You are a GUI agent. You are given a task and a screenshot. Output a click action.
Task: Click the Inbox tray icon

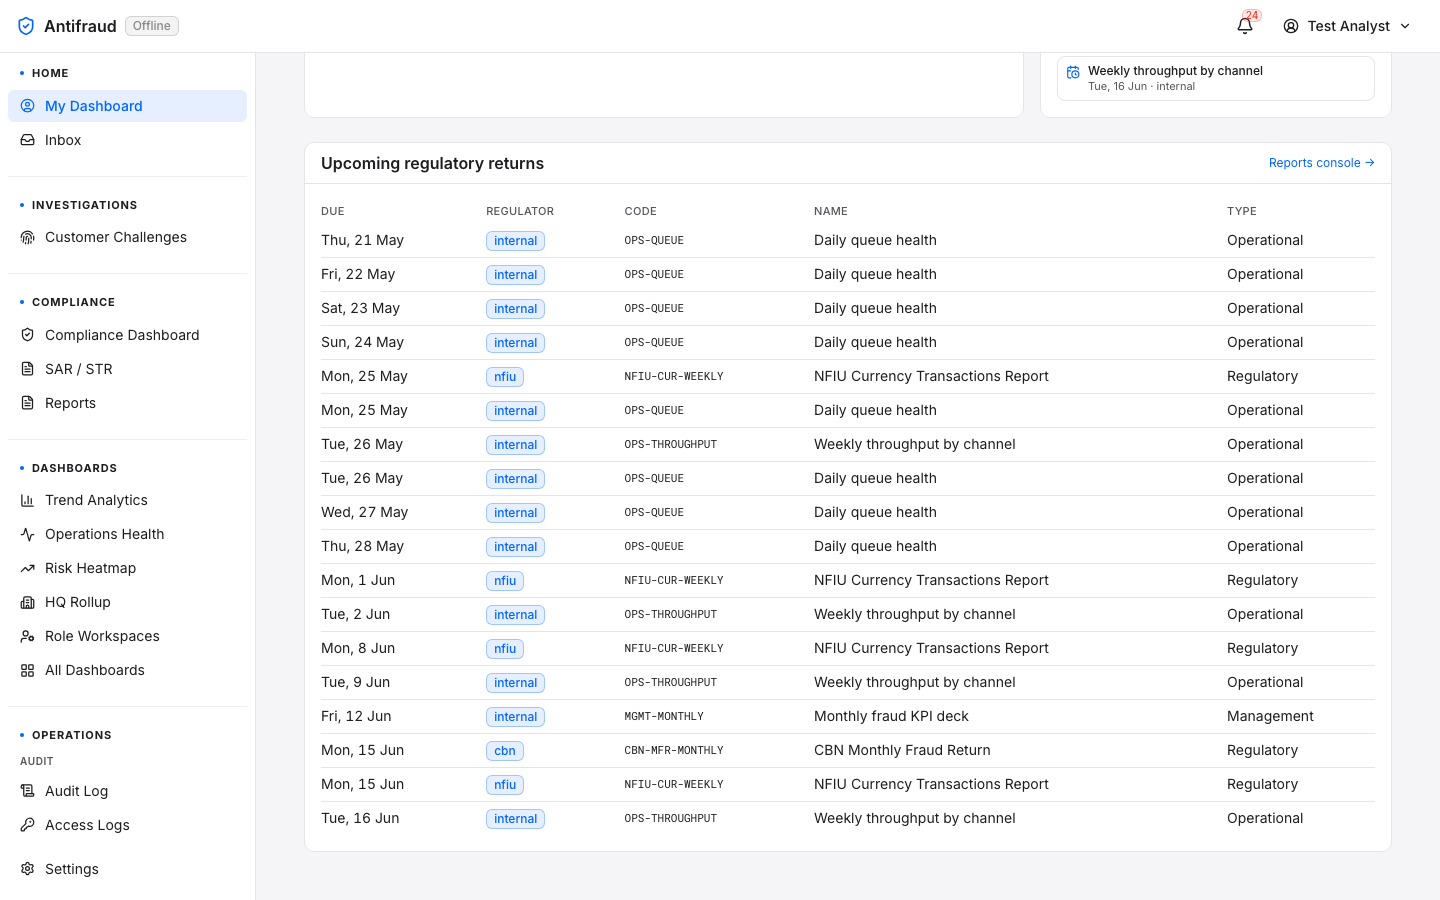coord(28,140)
